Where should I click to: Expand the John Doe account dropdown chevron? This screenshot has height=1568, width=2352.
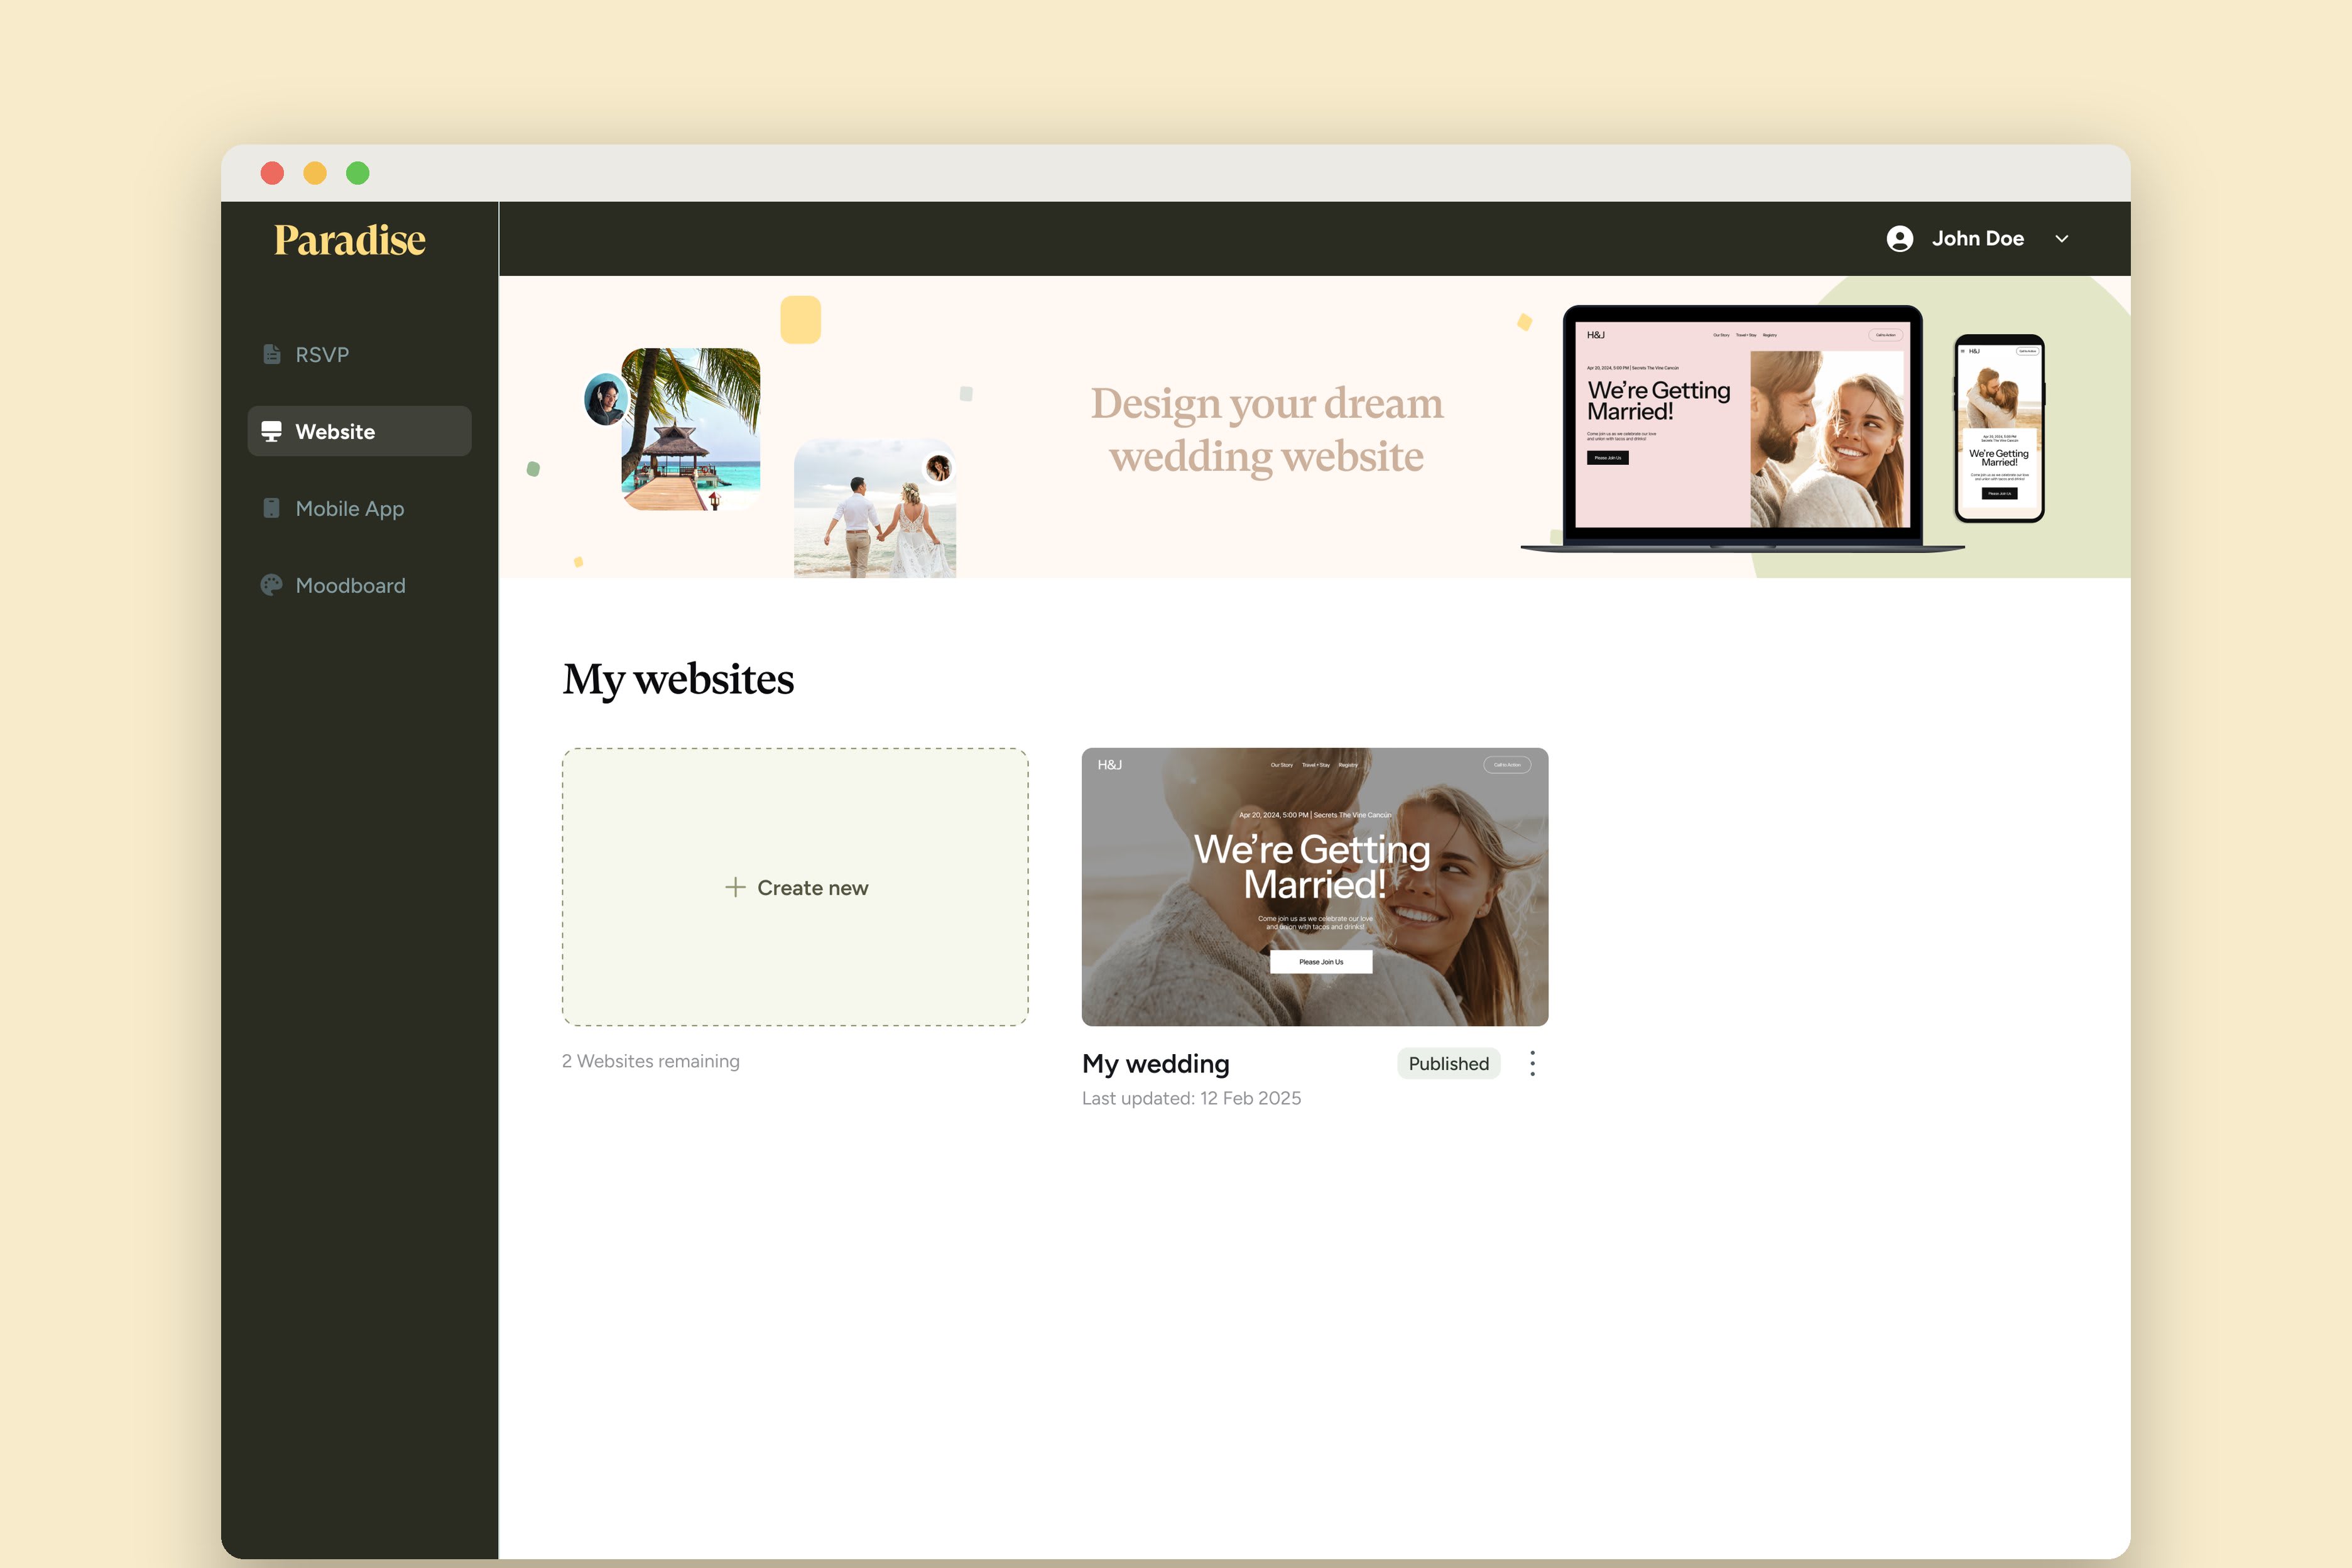(2061, 238)
